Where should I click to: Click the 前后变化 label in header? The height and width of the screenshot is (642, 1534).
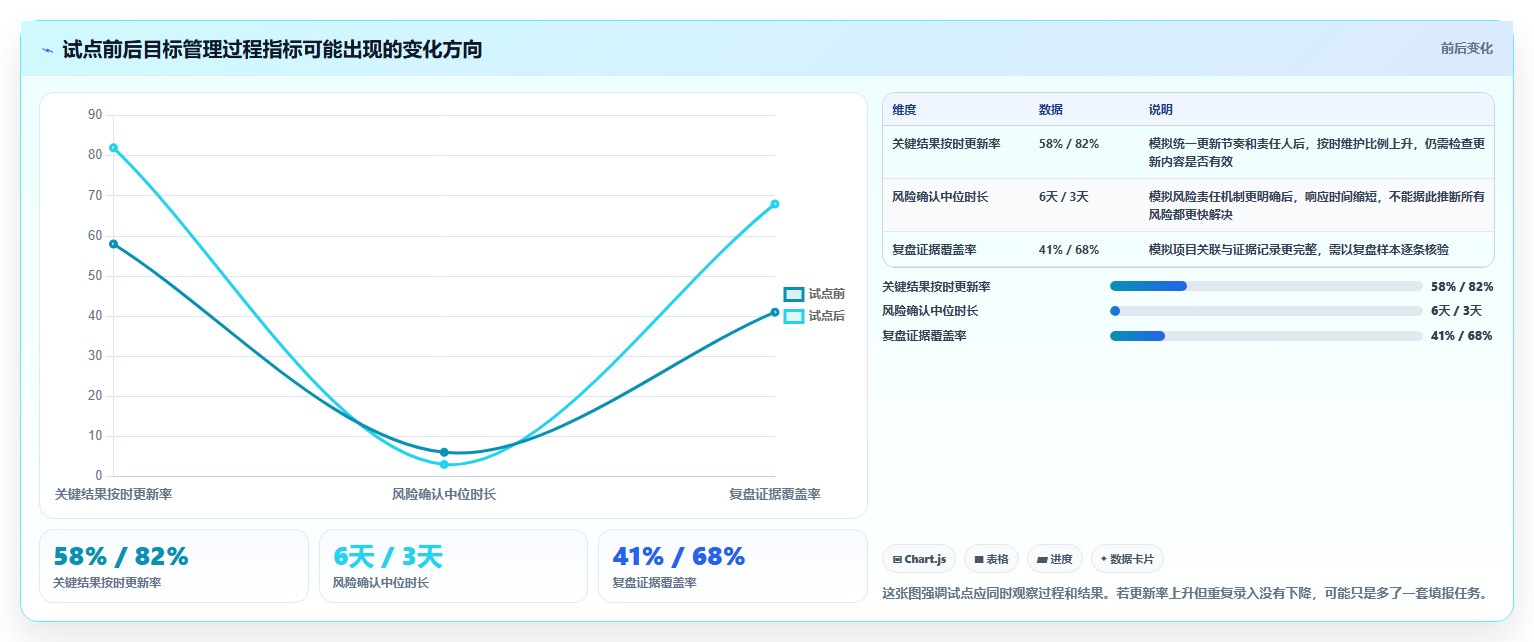point(1467,49)
